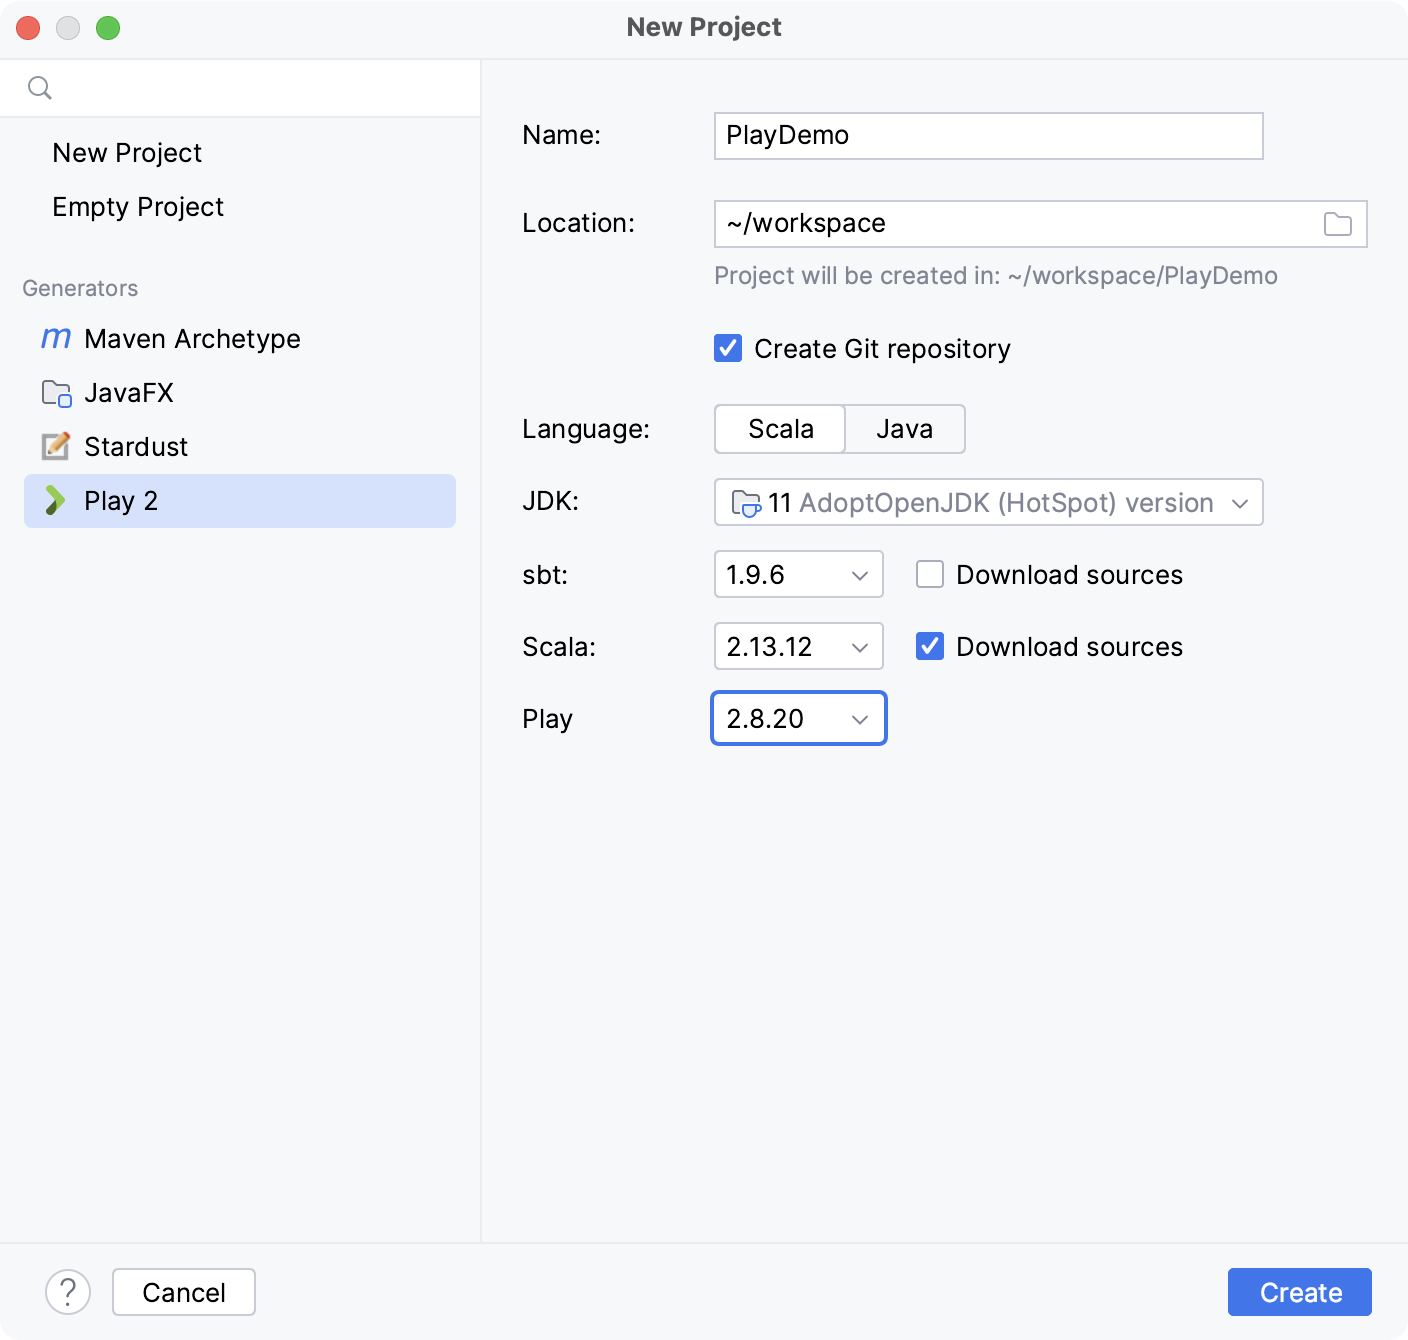Screen dimensions: 1408x1340
Task: Switch Language to Java
Action: point(904,429)
